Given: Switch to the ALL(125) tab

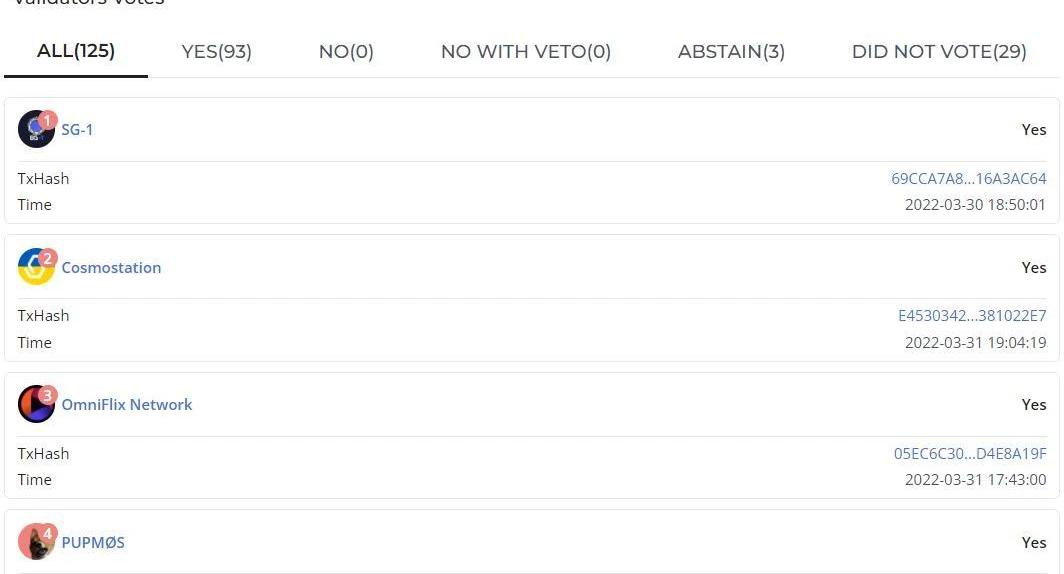Looking at the screenshot, I should pos(76,51).
